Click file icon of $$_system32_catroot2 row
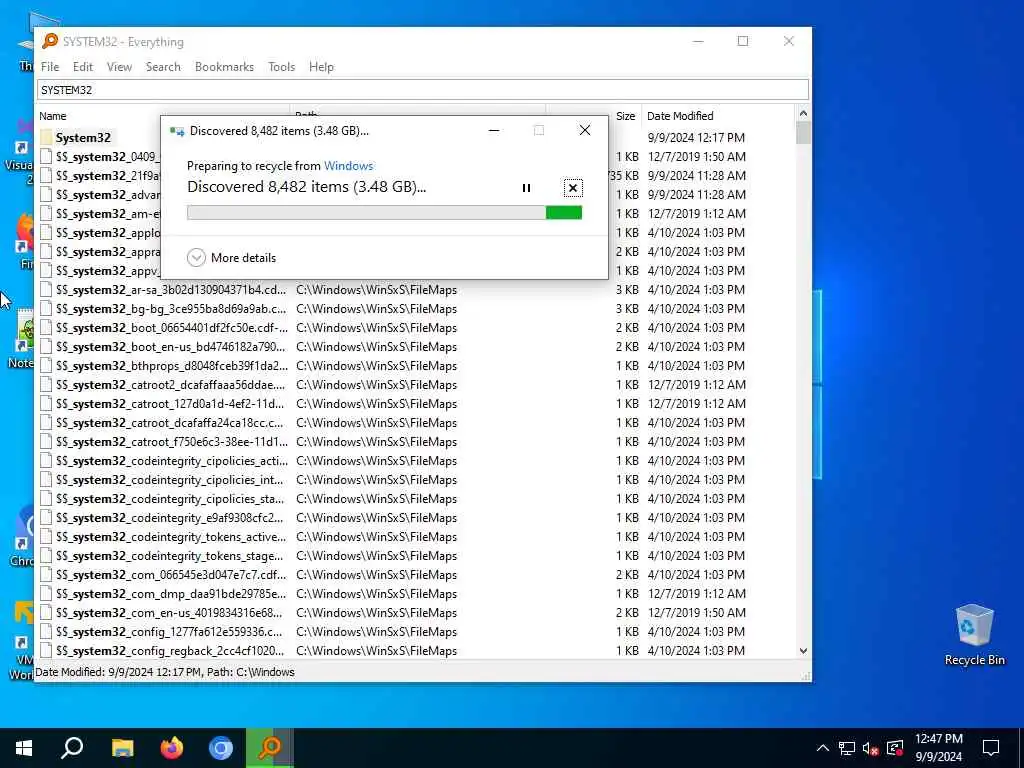Screen dimensions: 1024x768 (46, 385)
